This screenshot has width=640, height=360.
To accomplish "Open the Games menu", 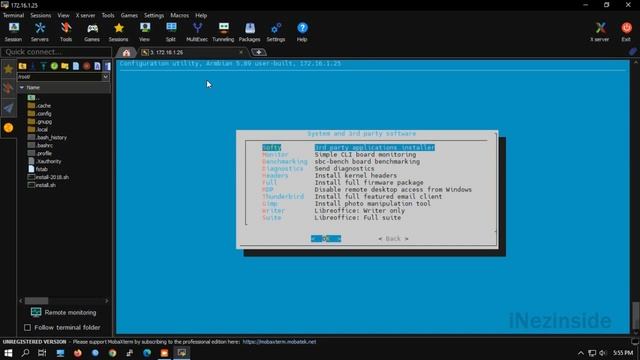I will (x=129, y=16).
